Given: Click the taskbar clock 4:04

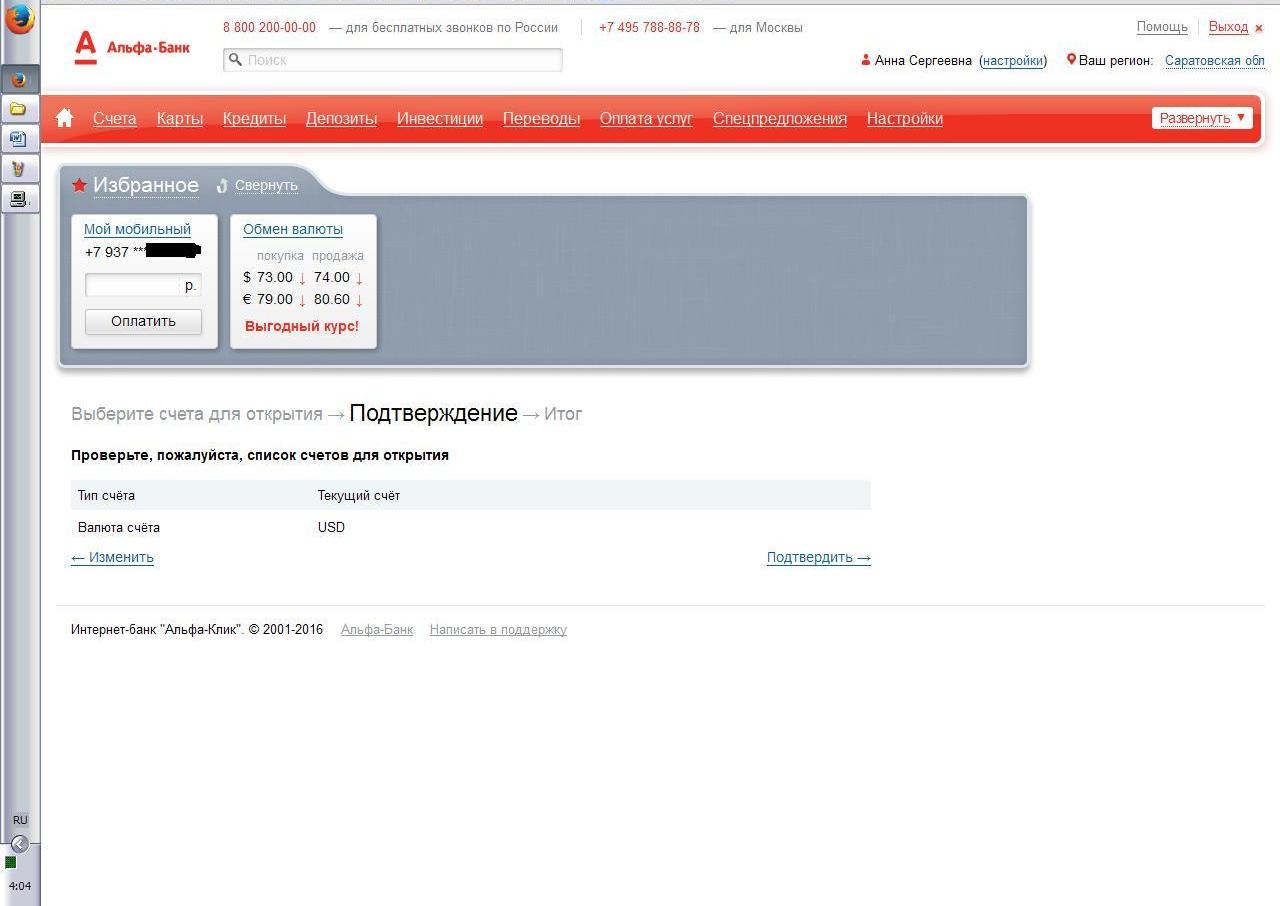Looking at the screenshot, I should [x=20, y=886].
